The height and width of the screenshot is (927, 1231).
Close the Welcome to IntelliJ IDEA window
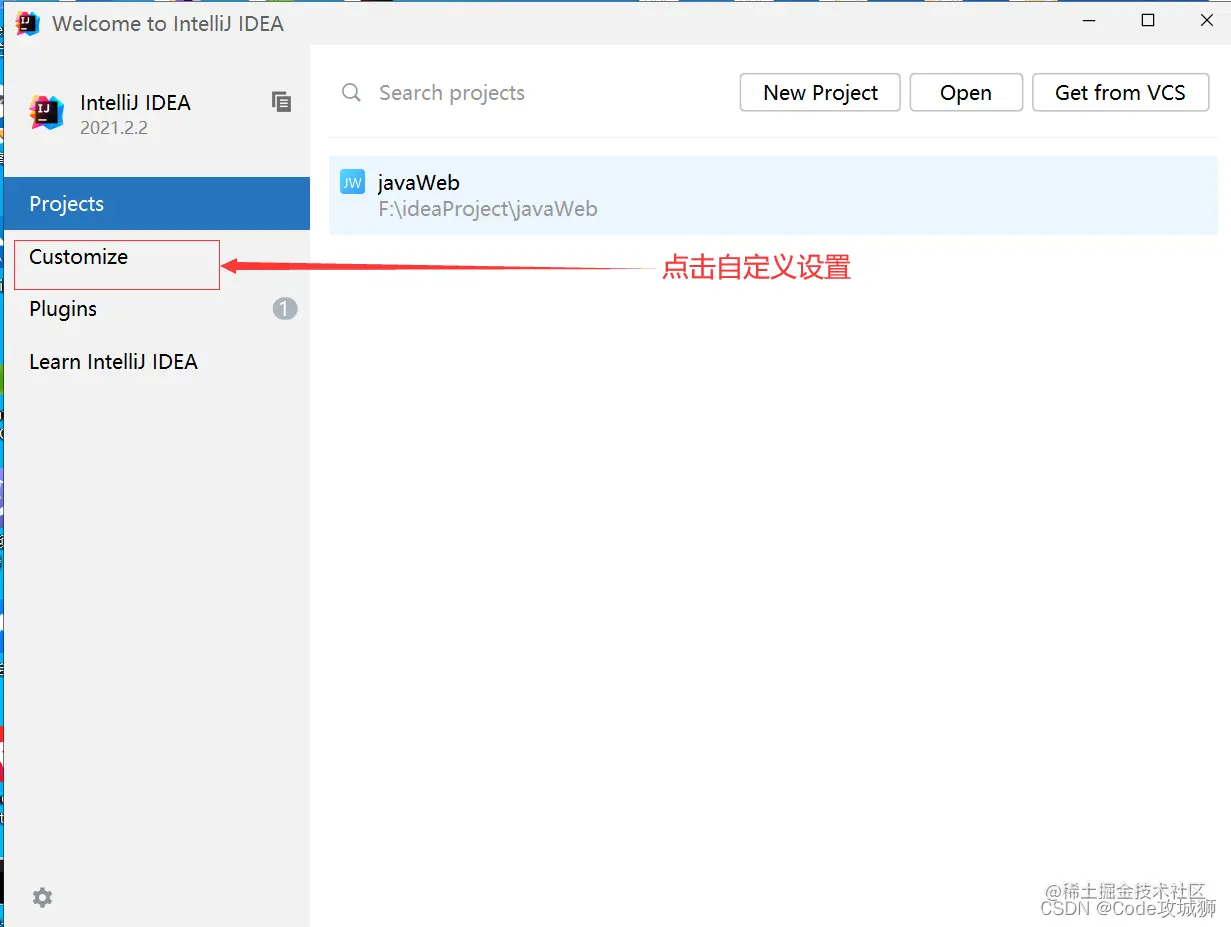[1206, 22]
